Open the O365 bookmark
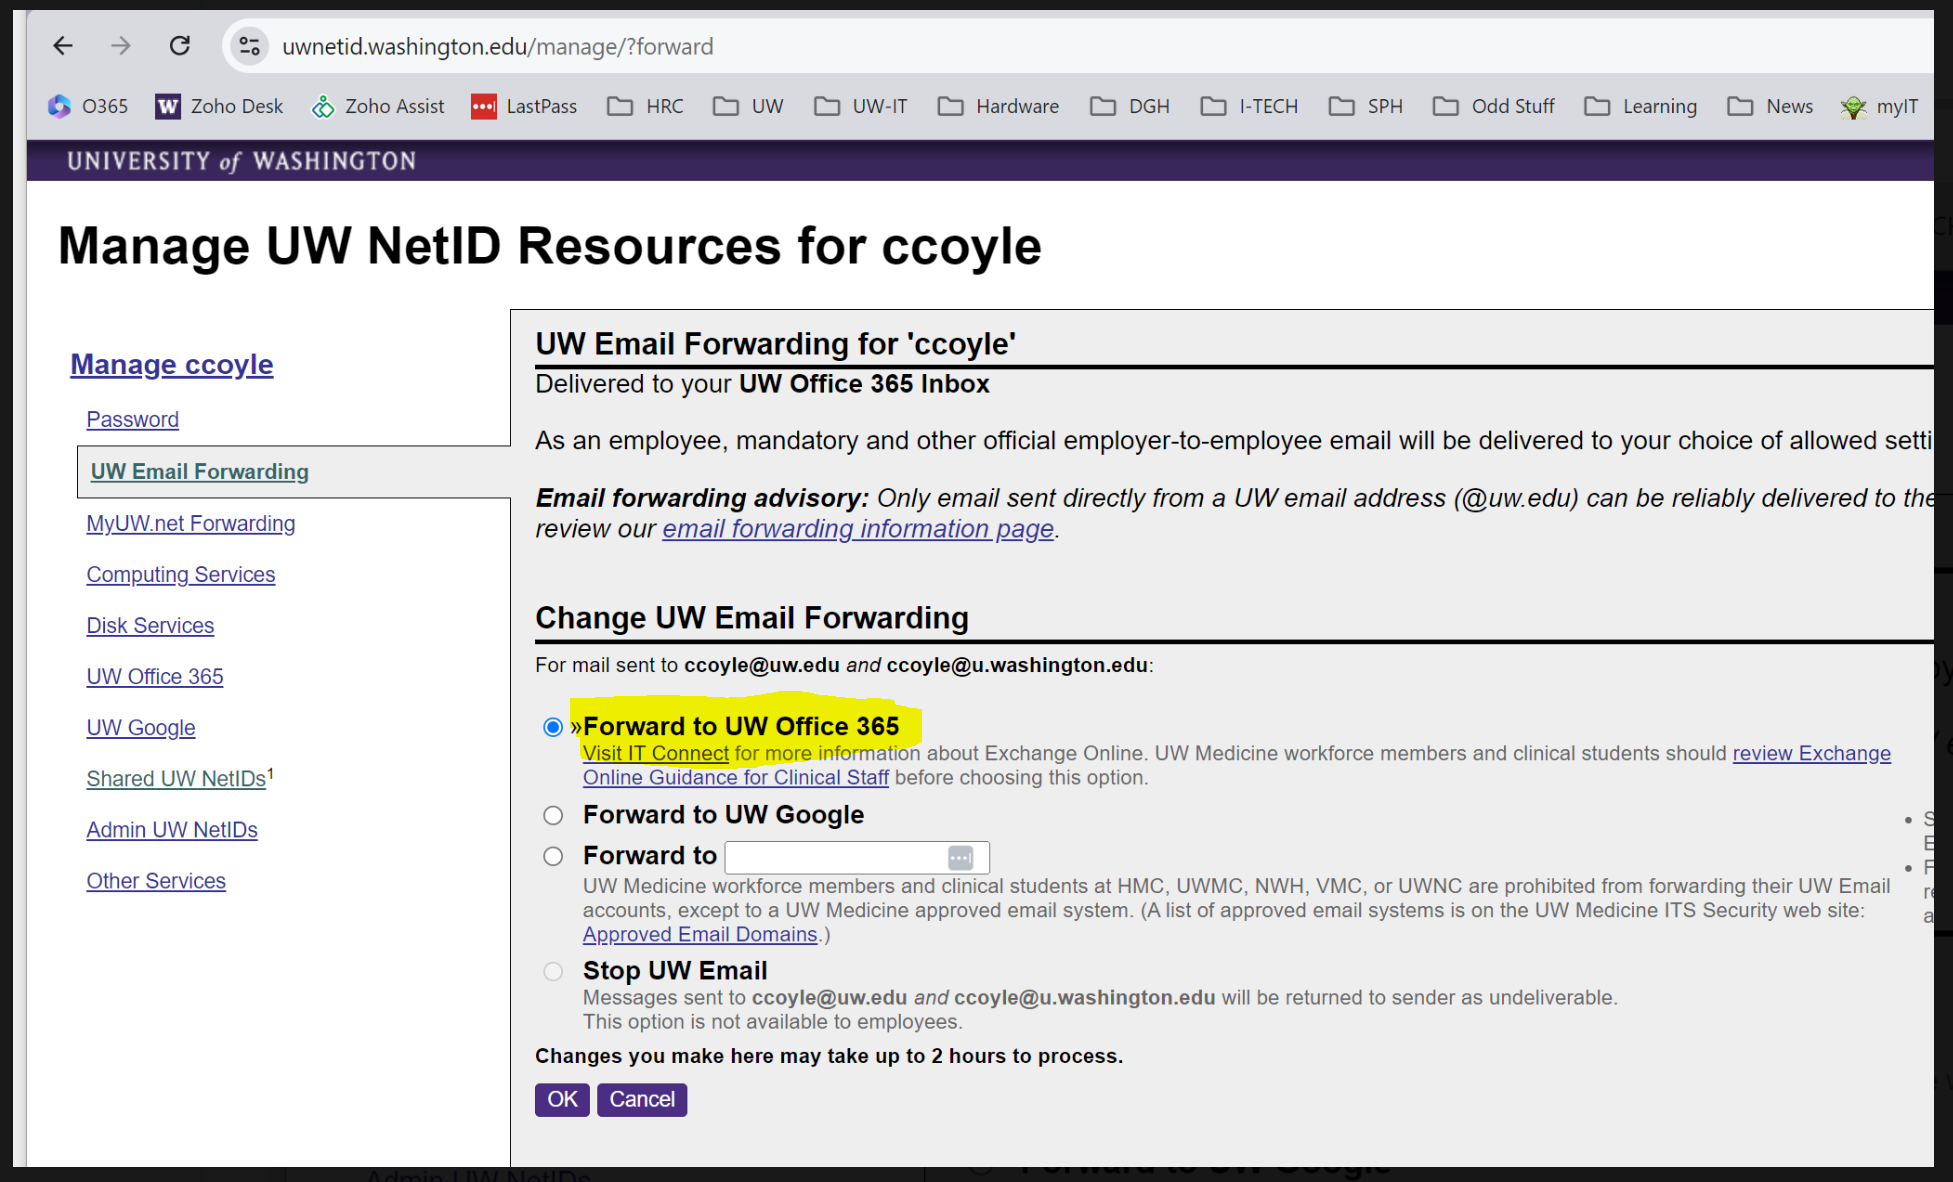The height and width of the screenshot is (1182, 1953). [88, 106]
